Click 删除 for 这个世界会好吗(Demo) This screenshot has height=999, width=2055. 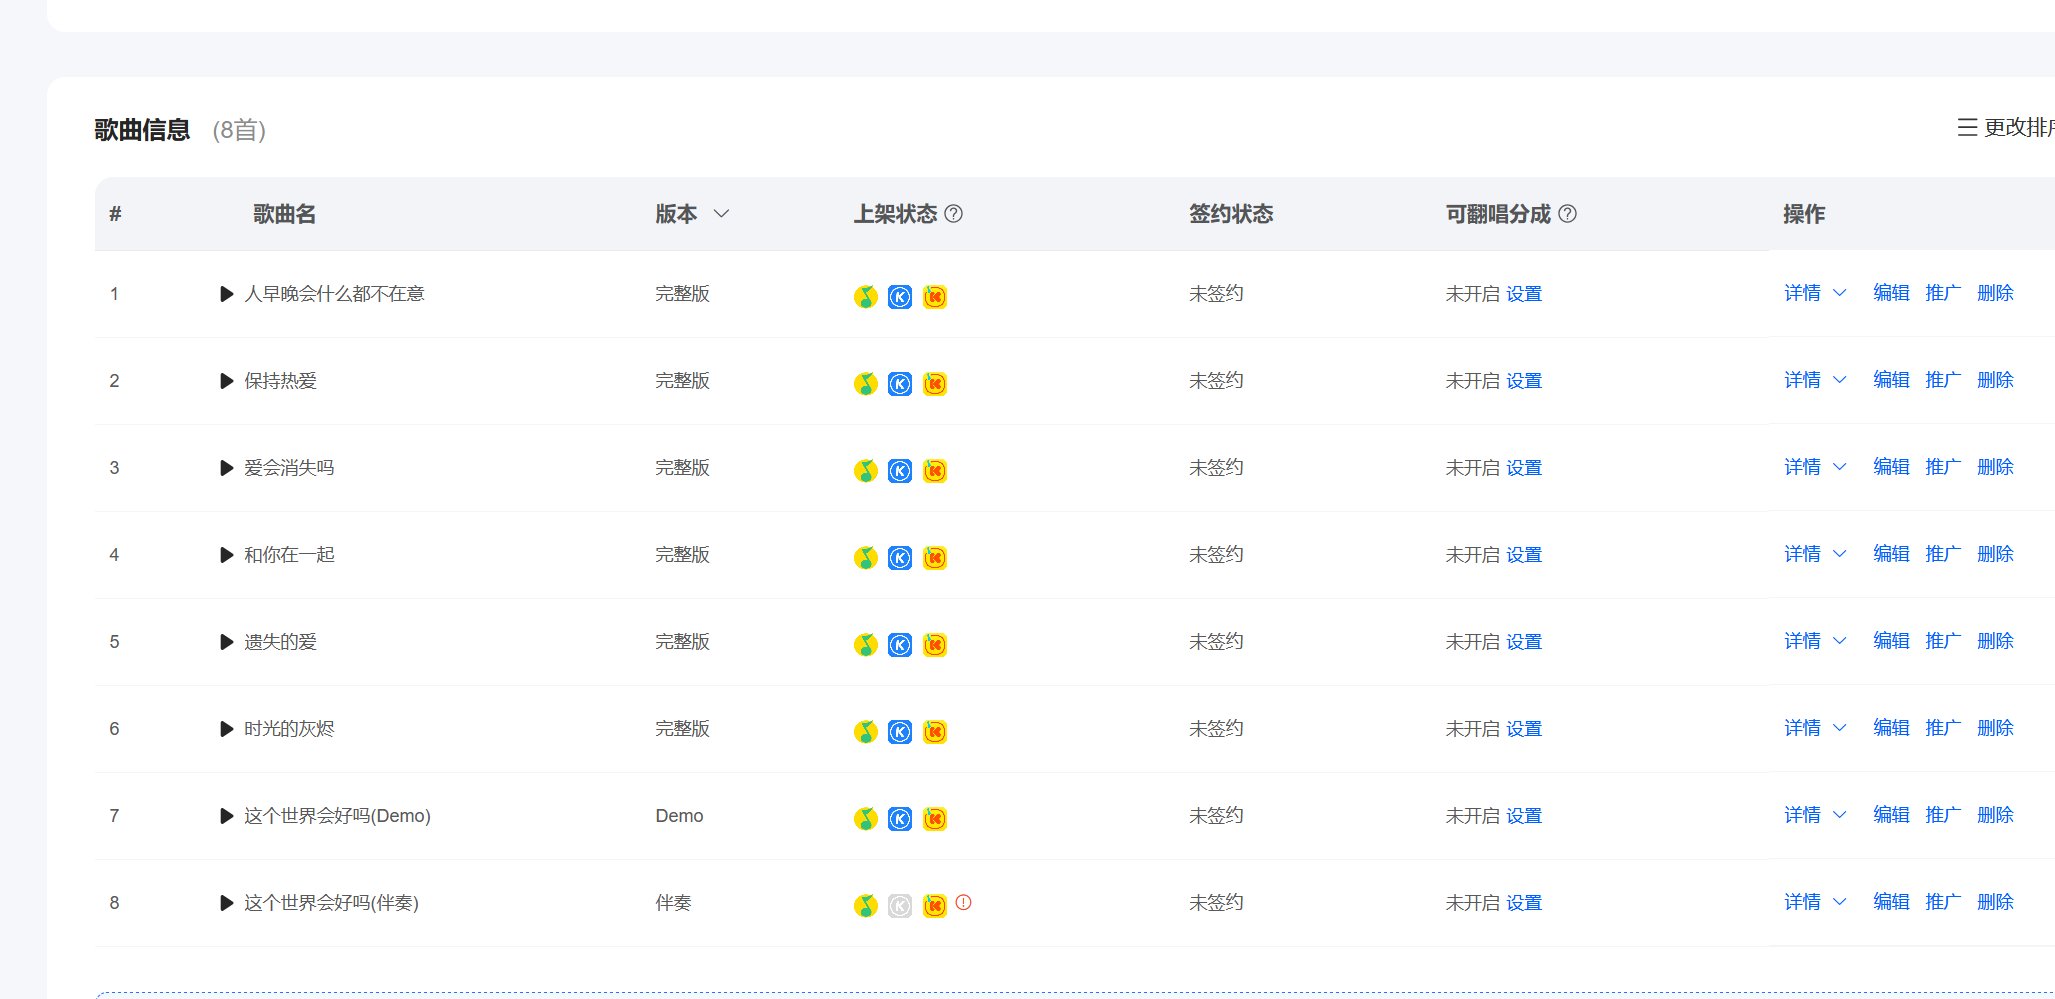[1995, 815]
